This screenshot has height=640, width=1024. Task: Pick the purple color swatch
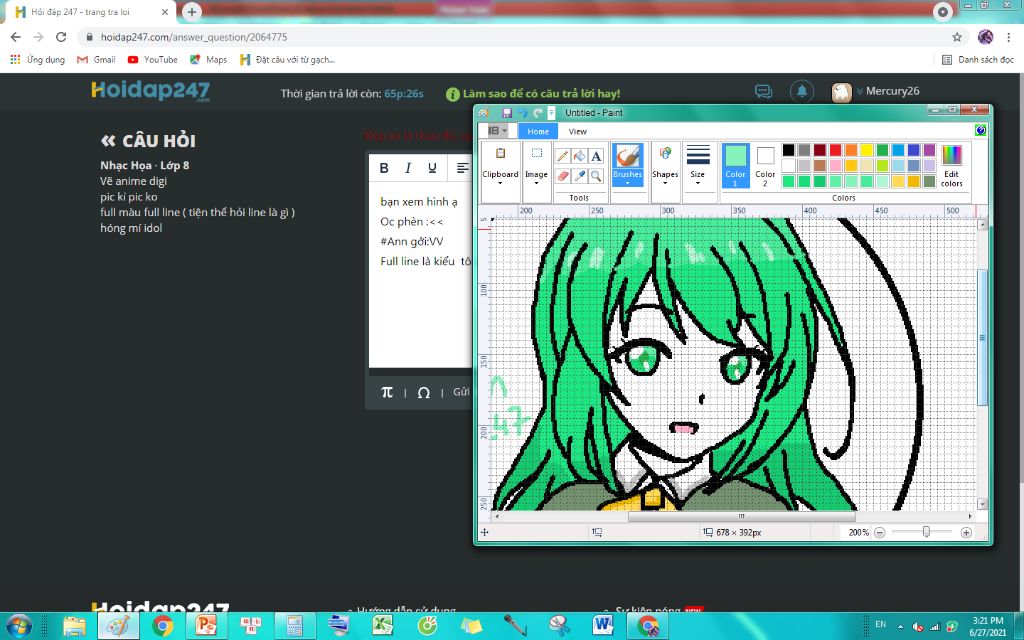click(x=929, y=150)
